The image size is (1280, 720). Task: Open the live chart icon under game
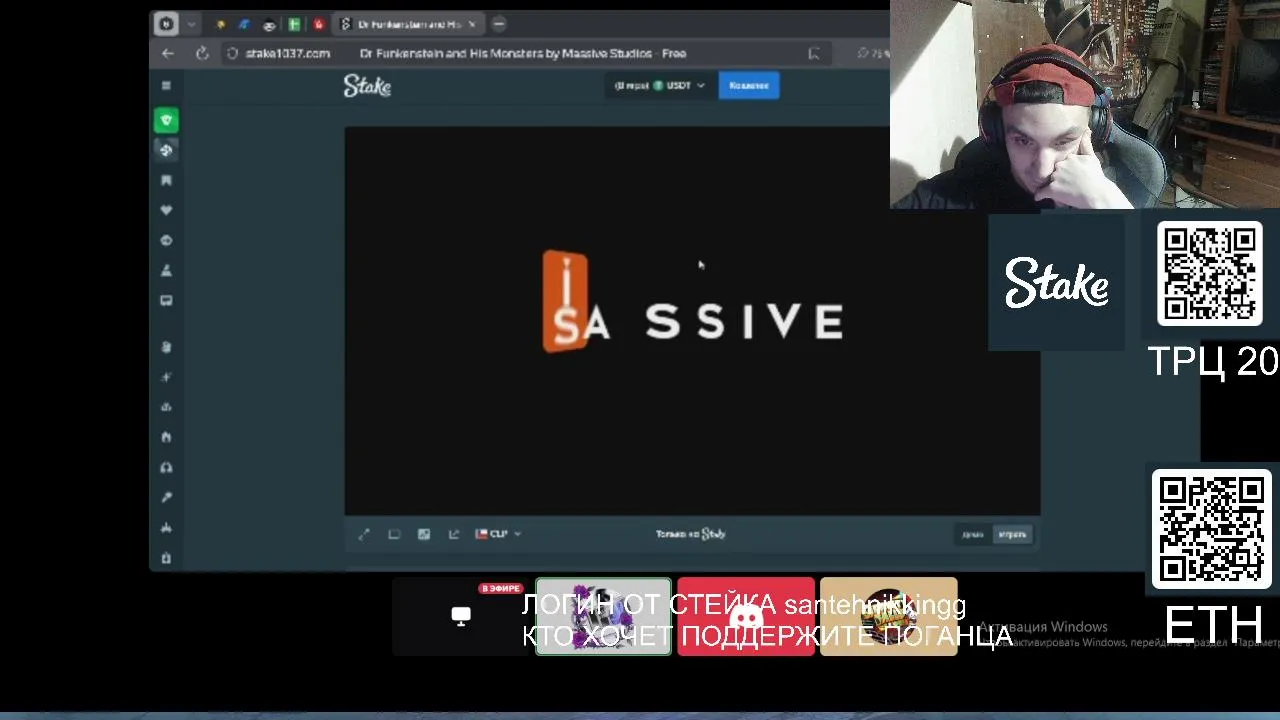pos(454,534)
